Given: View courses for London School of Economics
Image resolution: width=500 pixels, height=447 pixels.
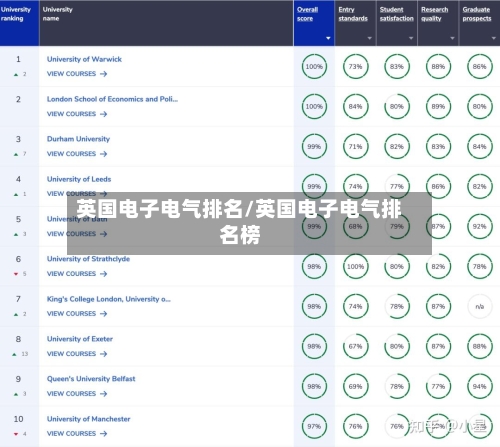Looking at the screenshot, I should (77, 114).
